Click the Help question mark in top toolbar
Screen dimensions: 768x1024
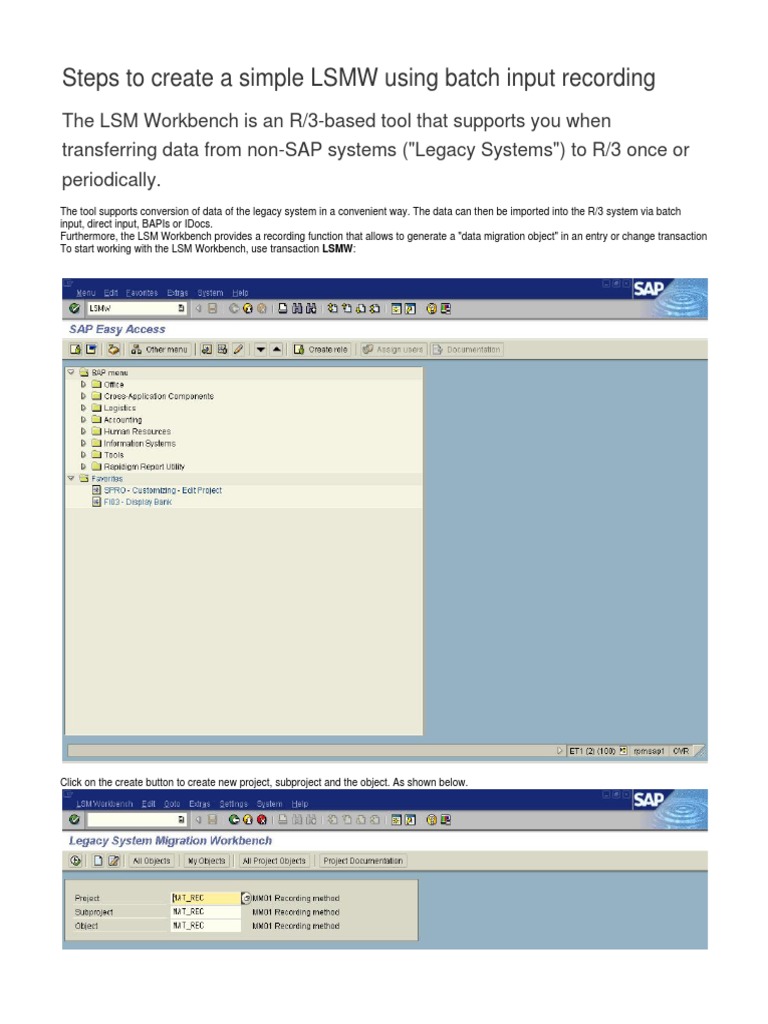click(x=431, y=309)
